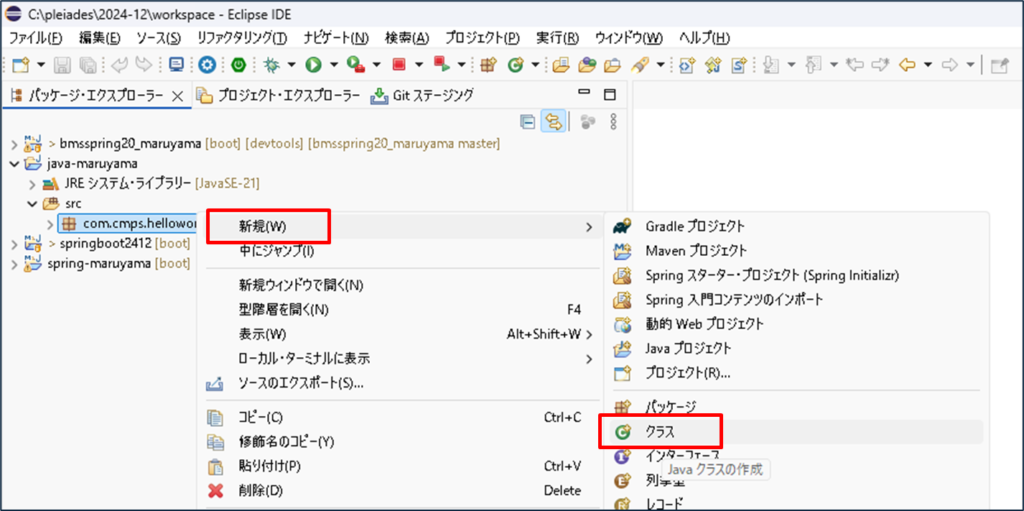Close the パッケージ・エクスプローラー tab
Viewport: 1024px width, 511px height.
point(178,96)
